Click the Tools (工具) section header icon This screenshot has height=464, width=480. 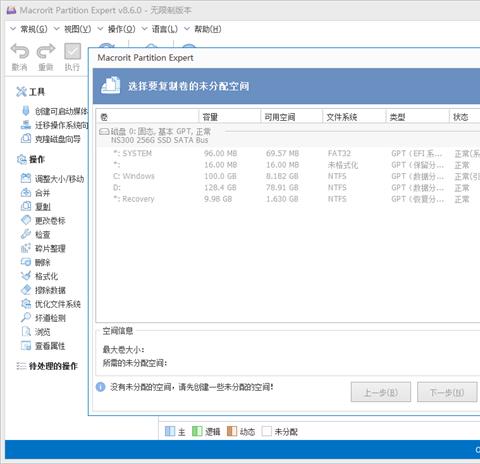click(x=21, y=91)
